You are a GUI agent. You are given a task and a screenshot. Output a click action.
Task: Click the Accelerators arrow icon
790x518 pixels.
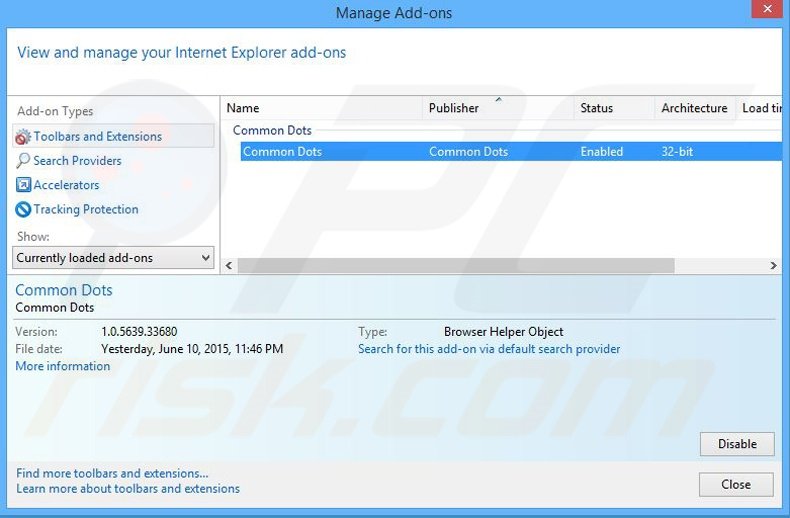[23, 185]
